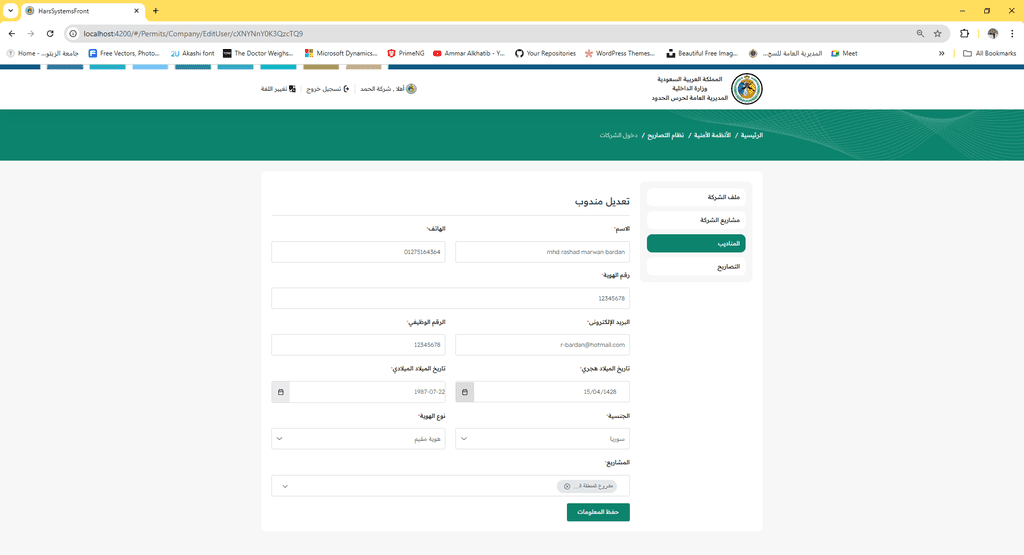Click the name field with mhd rashad marwan bardan
This screenshot has height=555, width=1024.
point(543,252)
